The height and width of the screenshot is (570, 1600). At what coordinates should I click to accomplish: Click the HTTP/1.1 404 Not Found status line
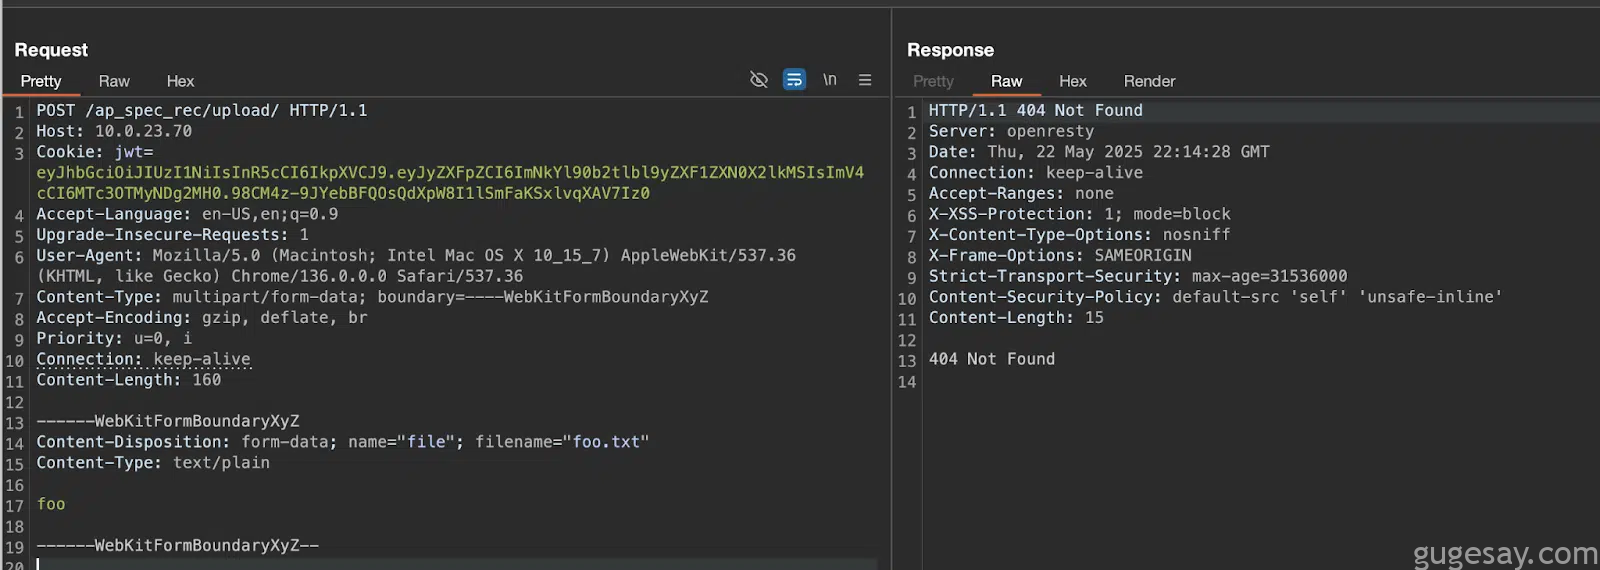coord(1035,111)
